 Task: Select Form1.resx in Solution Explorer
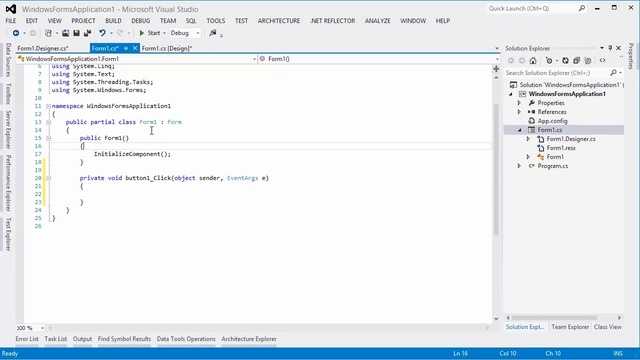pyautogui.click(x=561, y=148)
